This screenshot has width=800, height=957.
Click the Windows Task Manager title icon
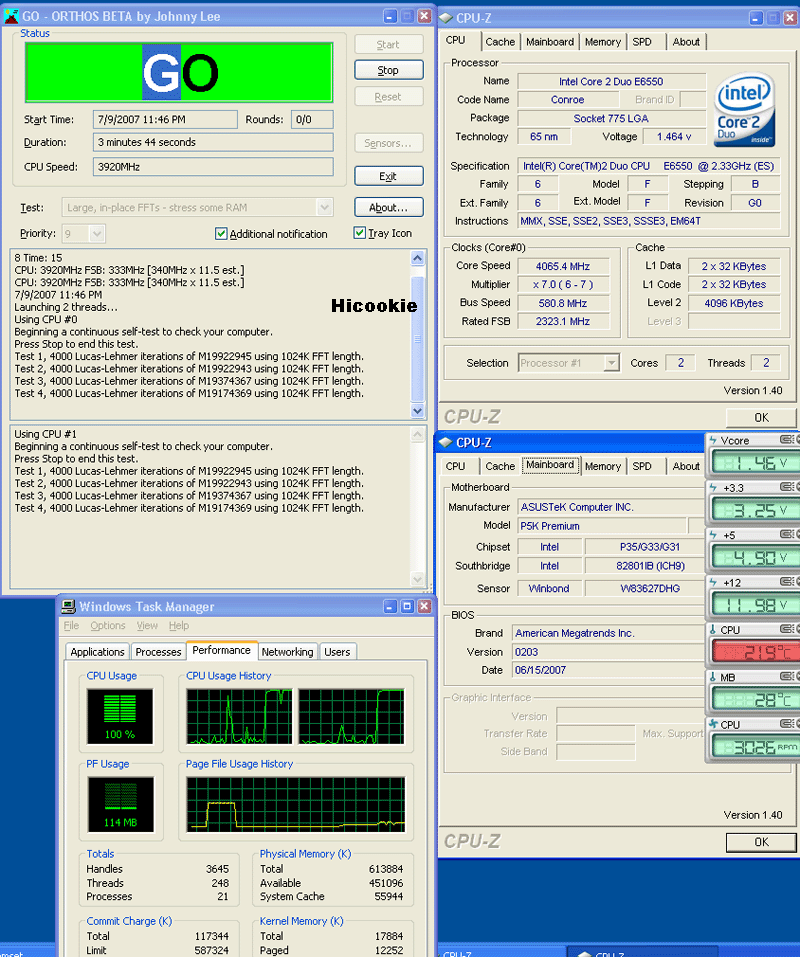coord(67,606)
